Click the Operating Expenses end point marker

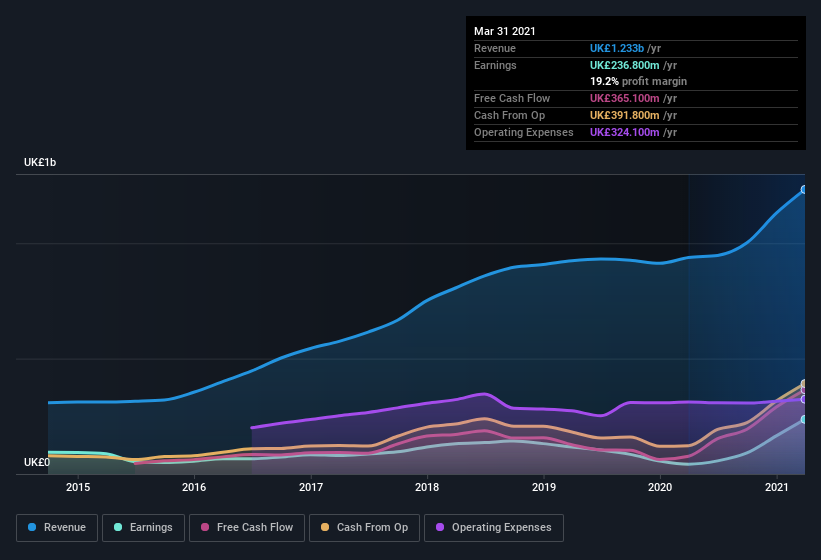[x=804, y=399]
